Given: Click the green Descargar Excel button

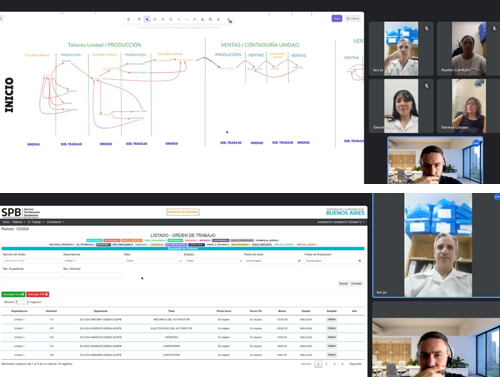Looking at the screenshot, I should coord(13,294).
